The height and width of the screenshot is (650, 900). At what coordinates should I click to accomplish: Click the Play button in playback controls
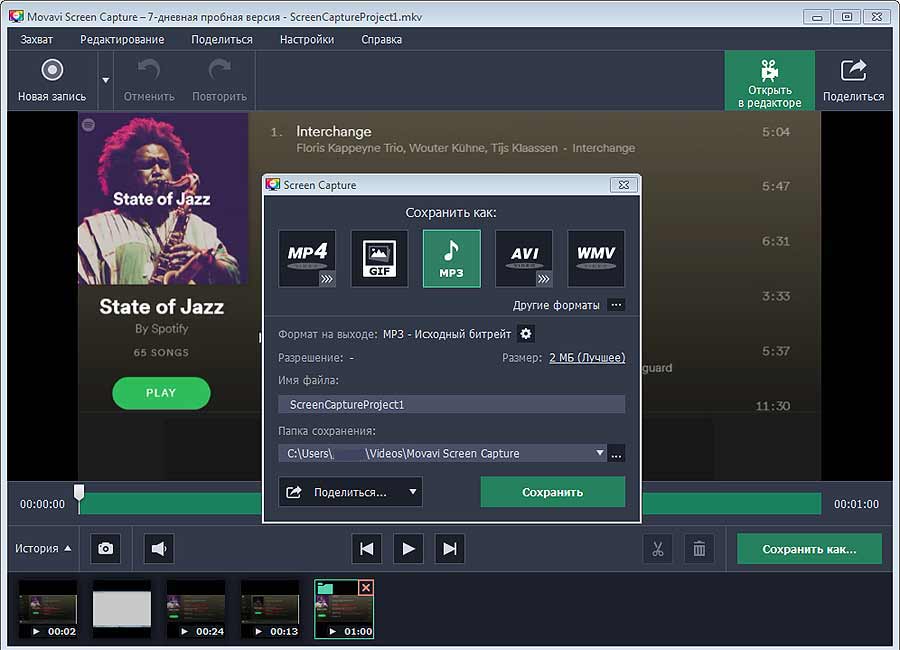[x=408, y=548]
